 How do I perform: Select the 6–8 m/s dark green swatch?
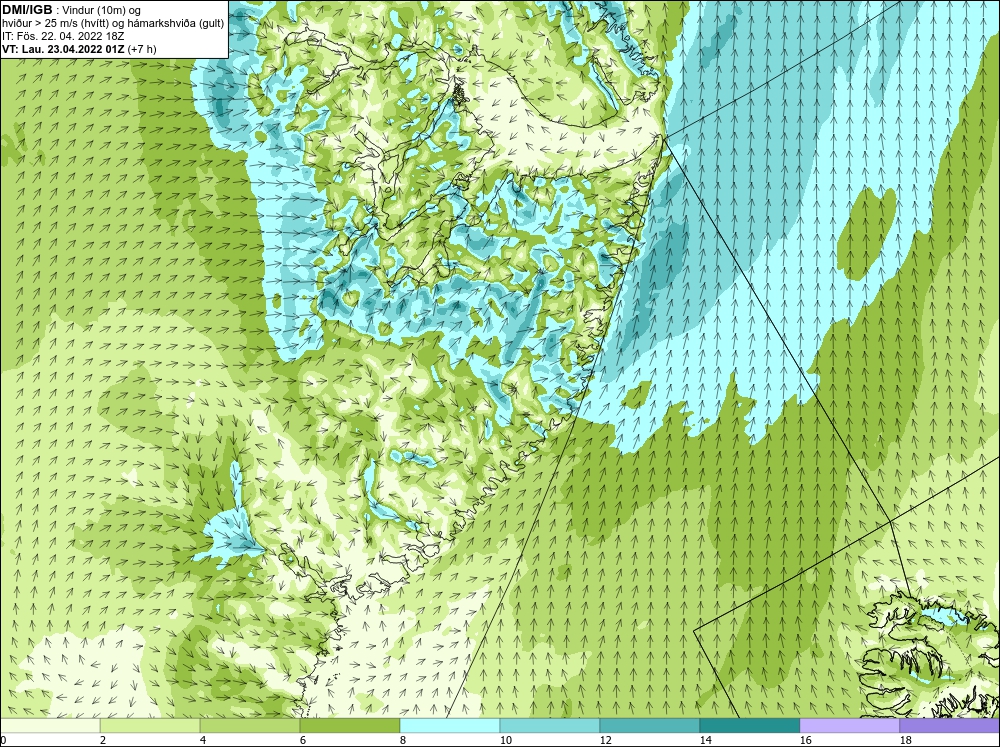coord(349,726)
